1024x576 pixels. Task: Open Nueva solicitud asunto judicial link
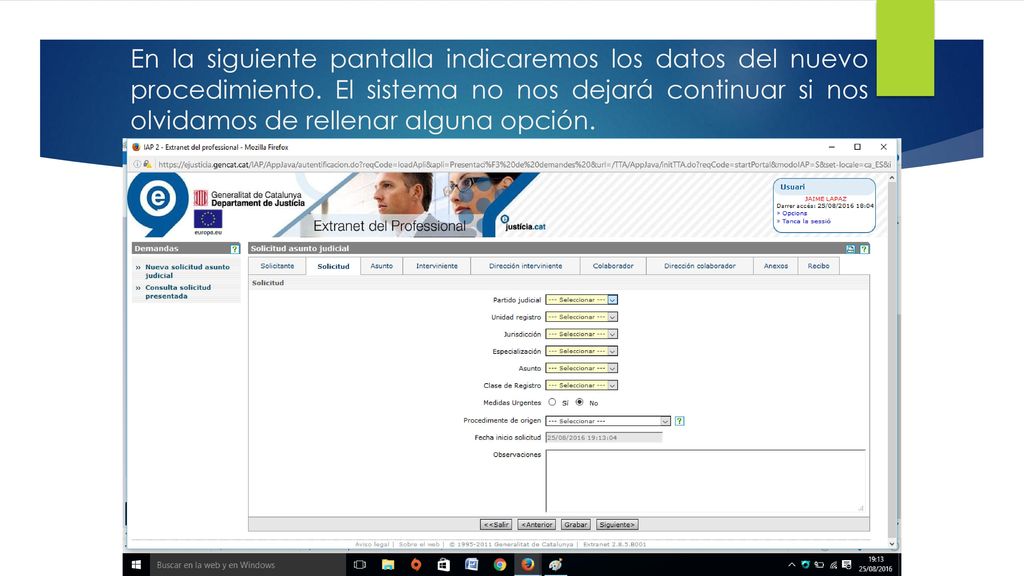[x=187, y=271]
